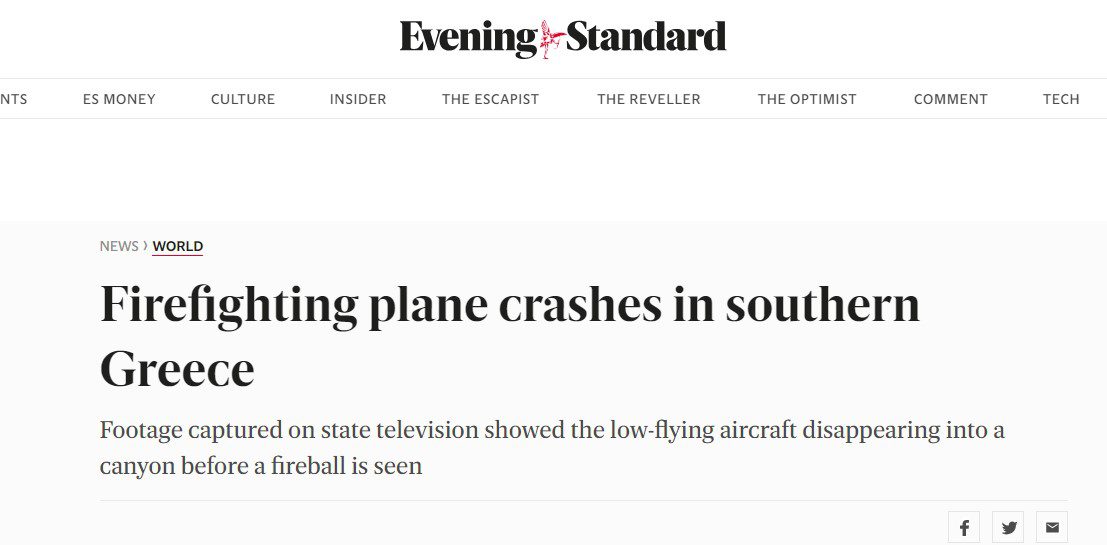1107x545 pixels.
Task: Open The Optimist section
Action: (807, 100)
